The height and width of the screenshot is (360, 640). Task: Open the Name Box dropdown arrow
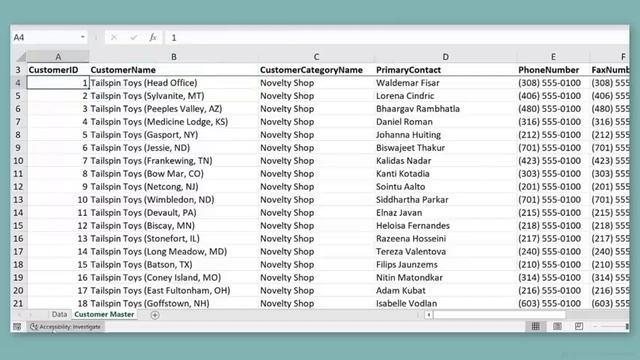pos(83,37)
